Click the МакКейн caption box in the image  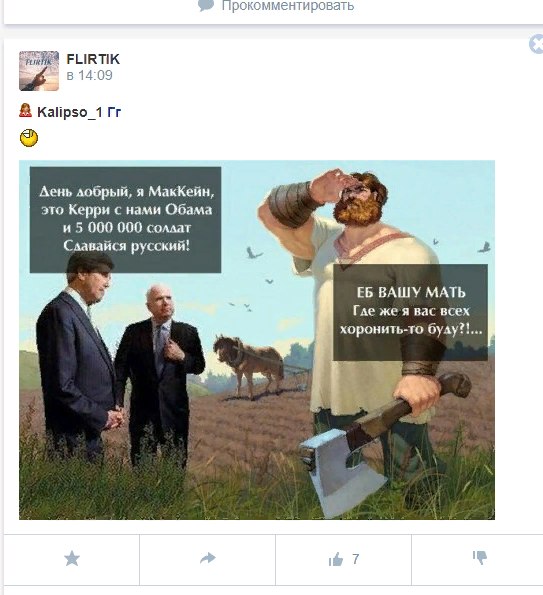126,220
